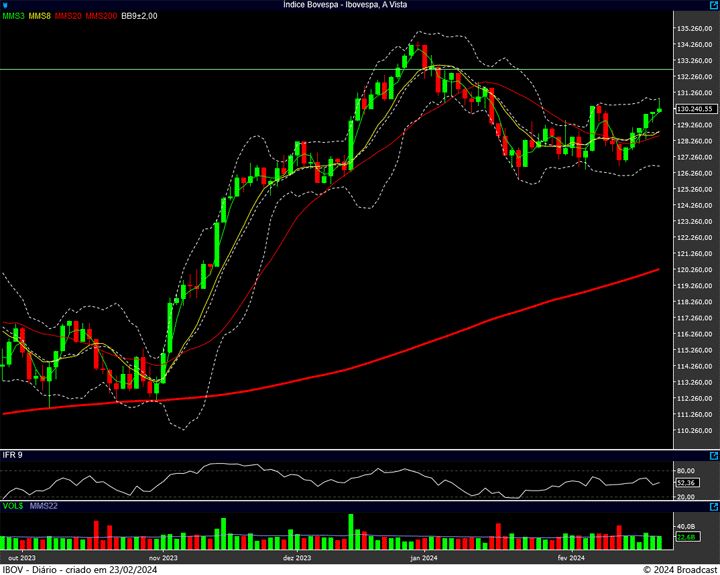Open the small menu icon at top-left corner

coord(5,5)
